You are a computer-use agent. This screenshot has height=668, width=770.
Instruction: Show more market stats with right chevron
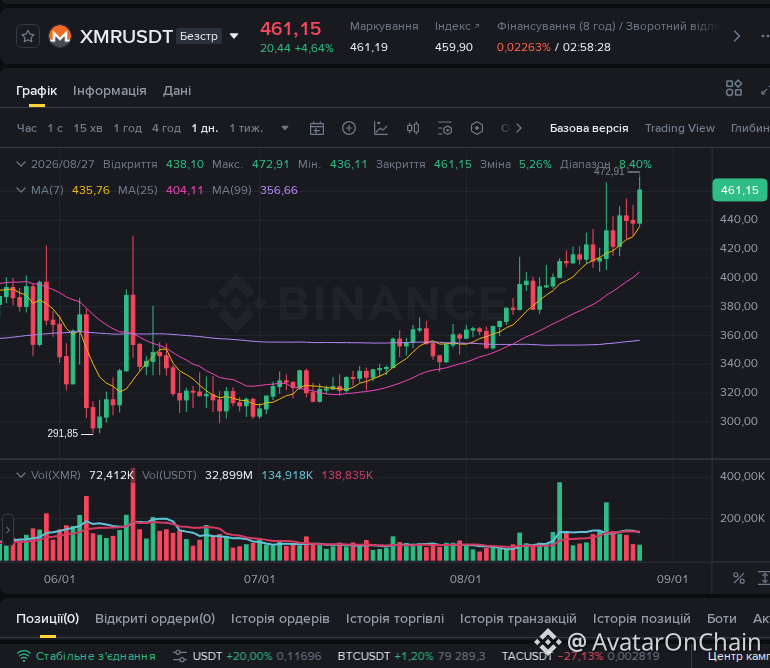[736, 36]
